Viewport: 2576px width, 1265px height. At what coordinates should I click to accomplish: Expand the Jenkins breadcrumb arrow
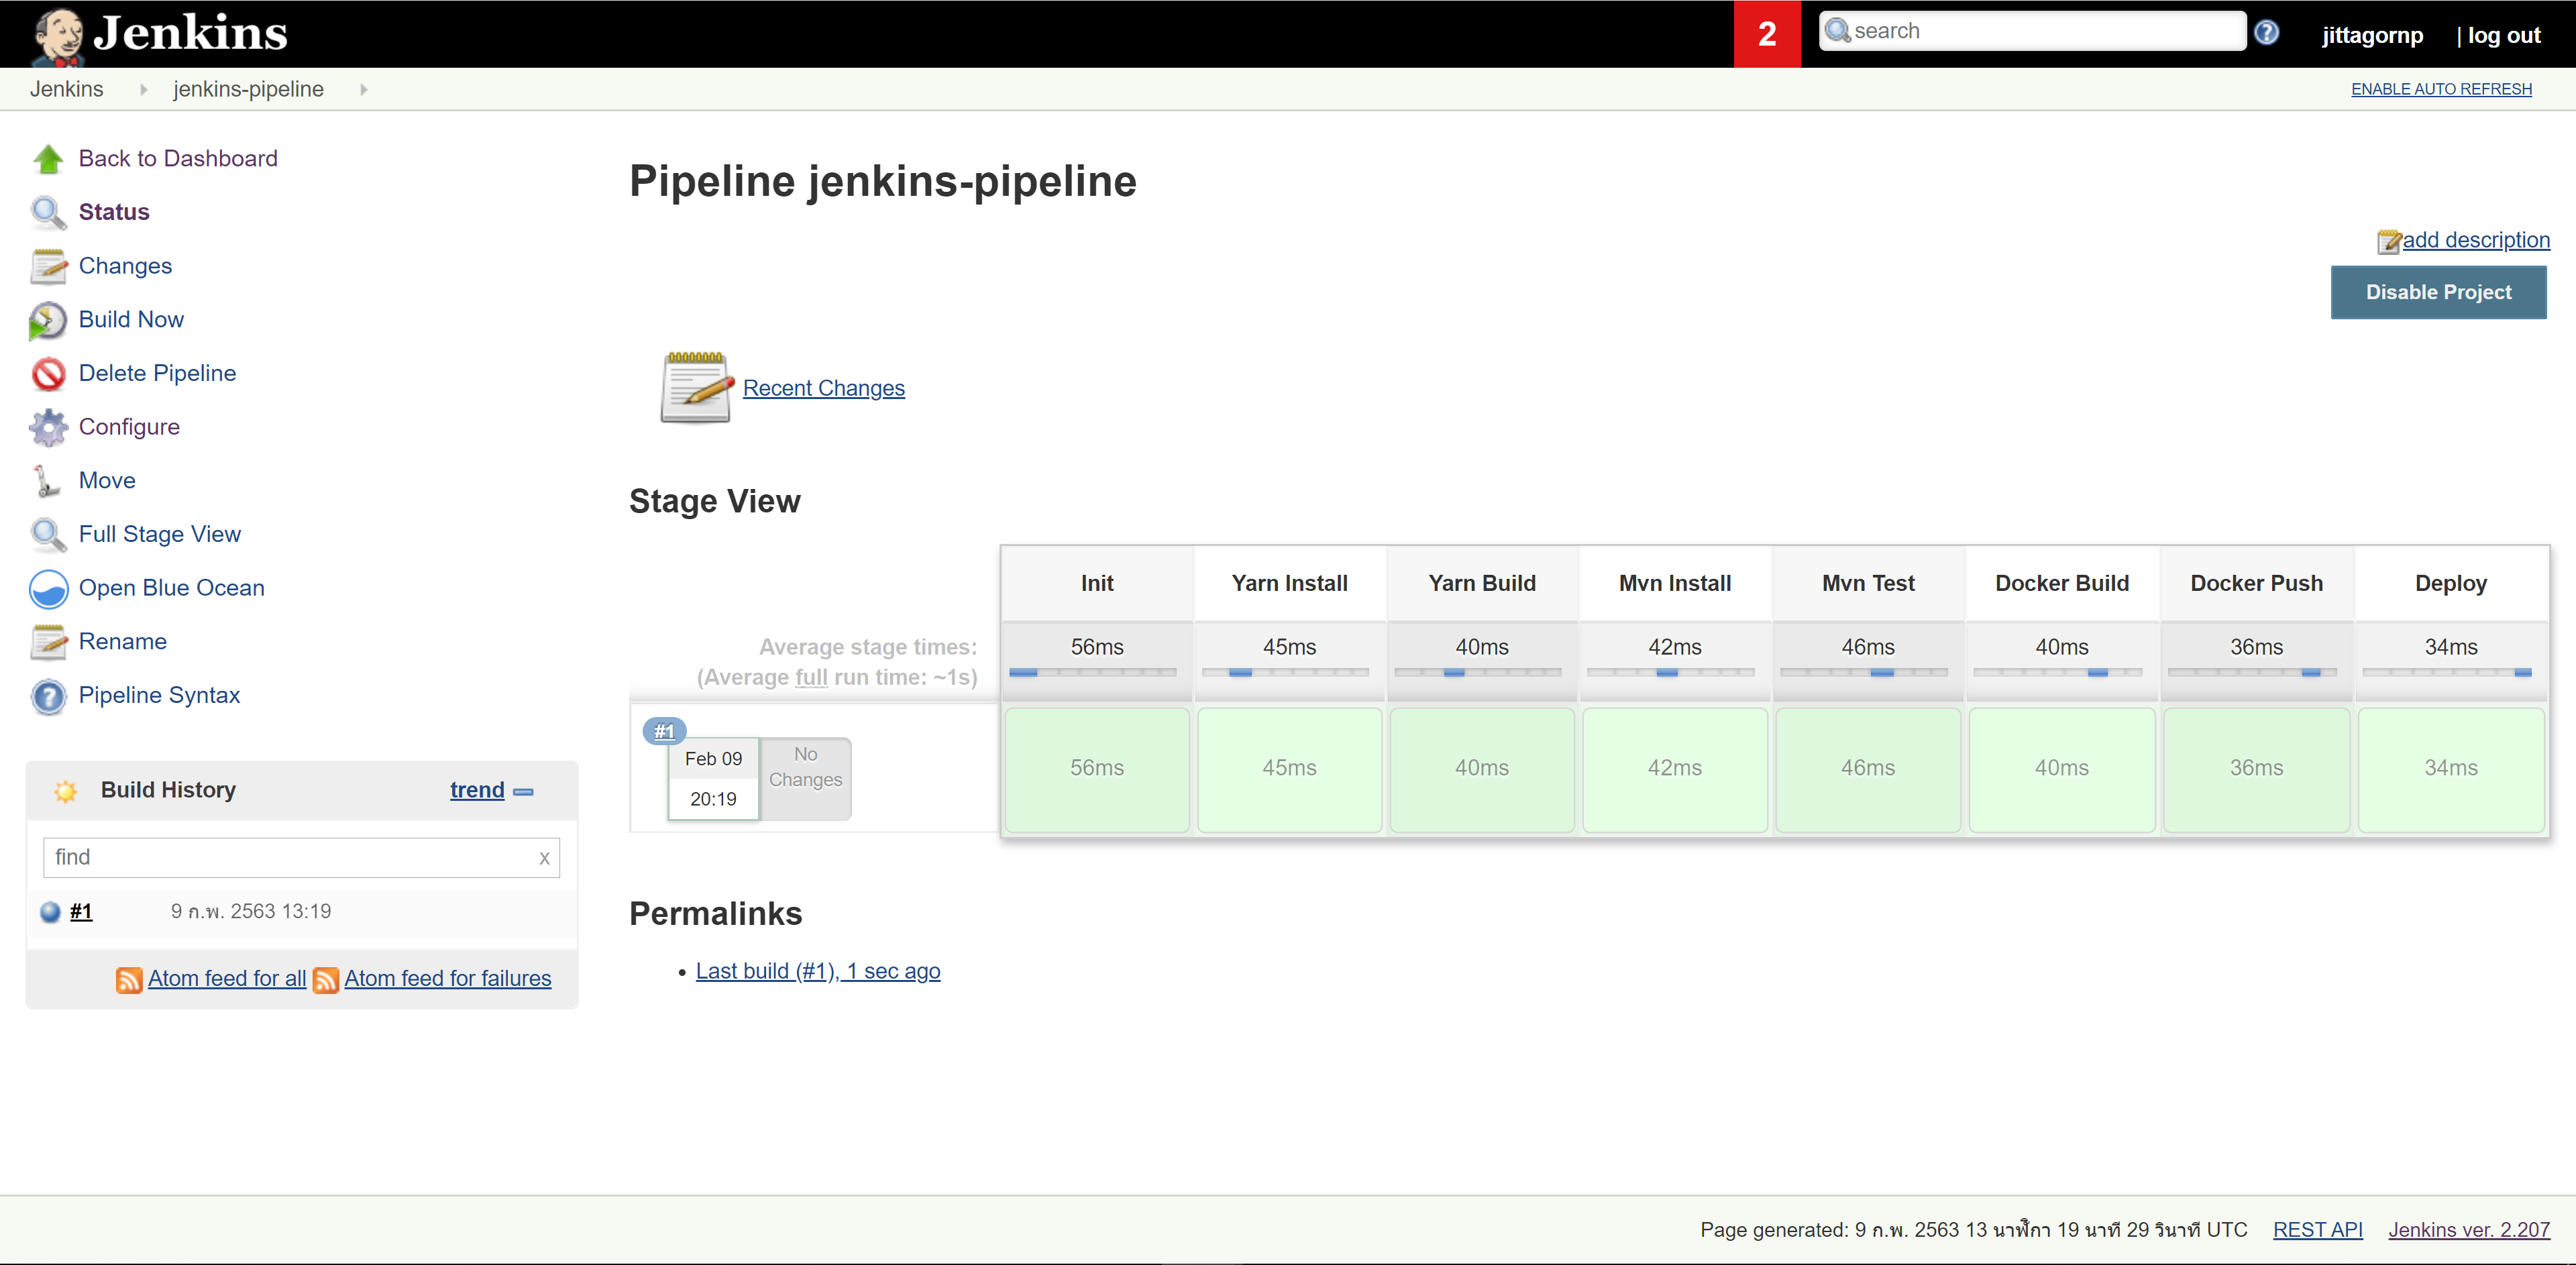point(144,90)
